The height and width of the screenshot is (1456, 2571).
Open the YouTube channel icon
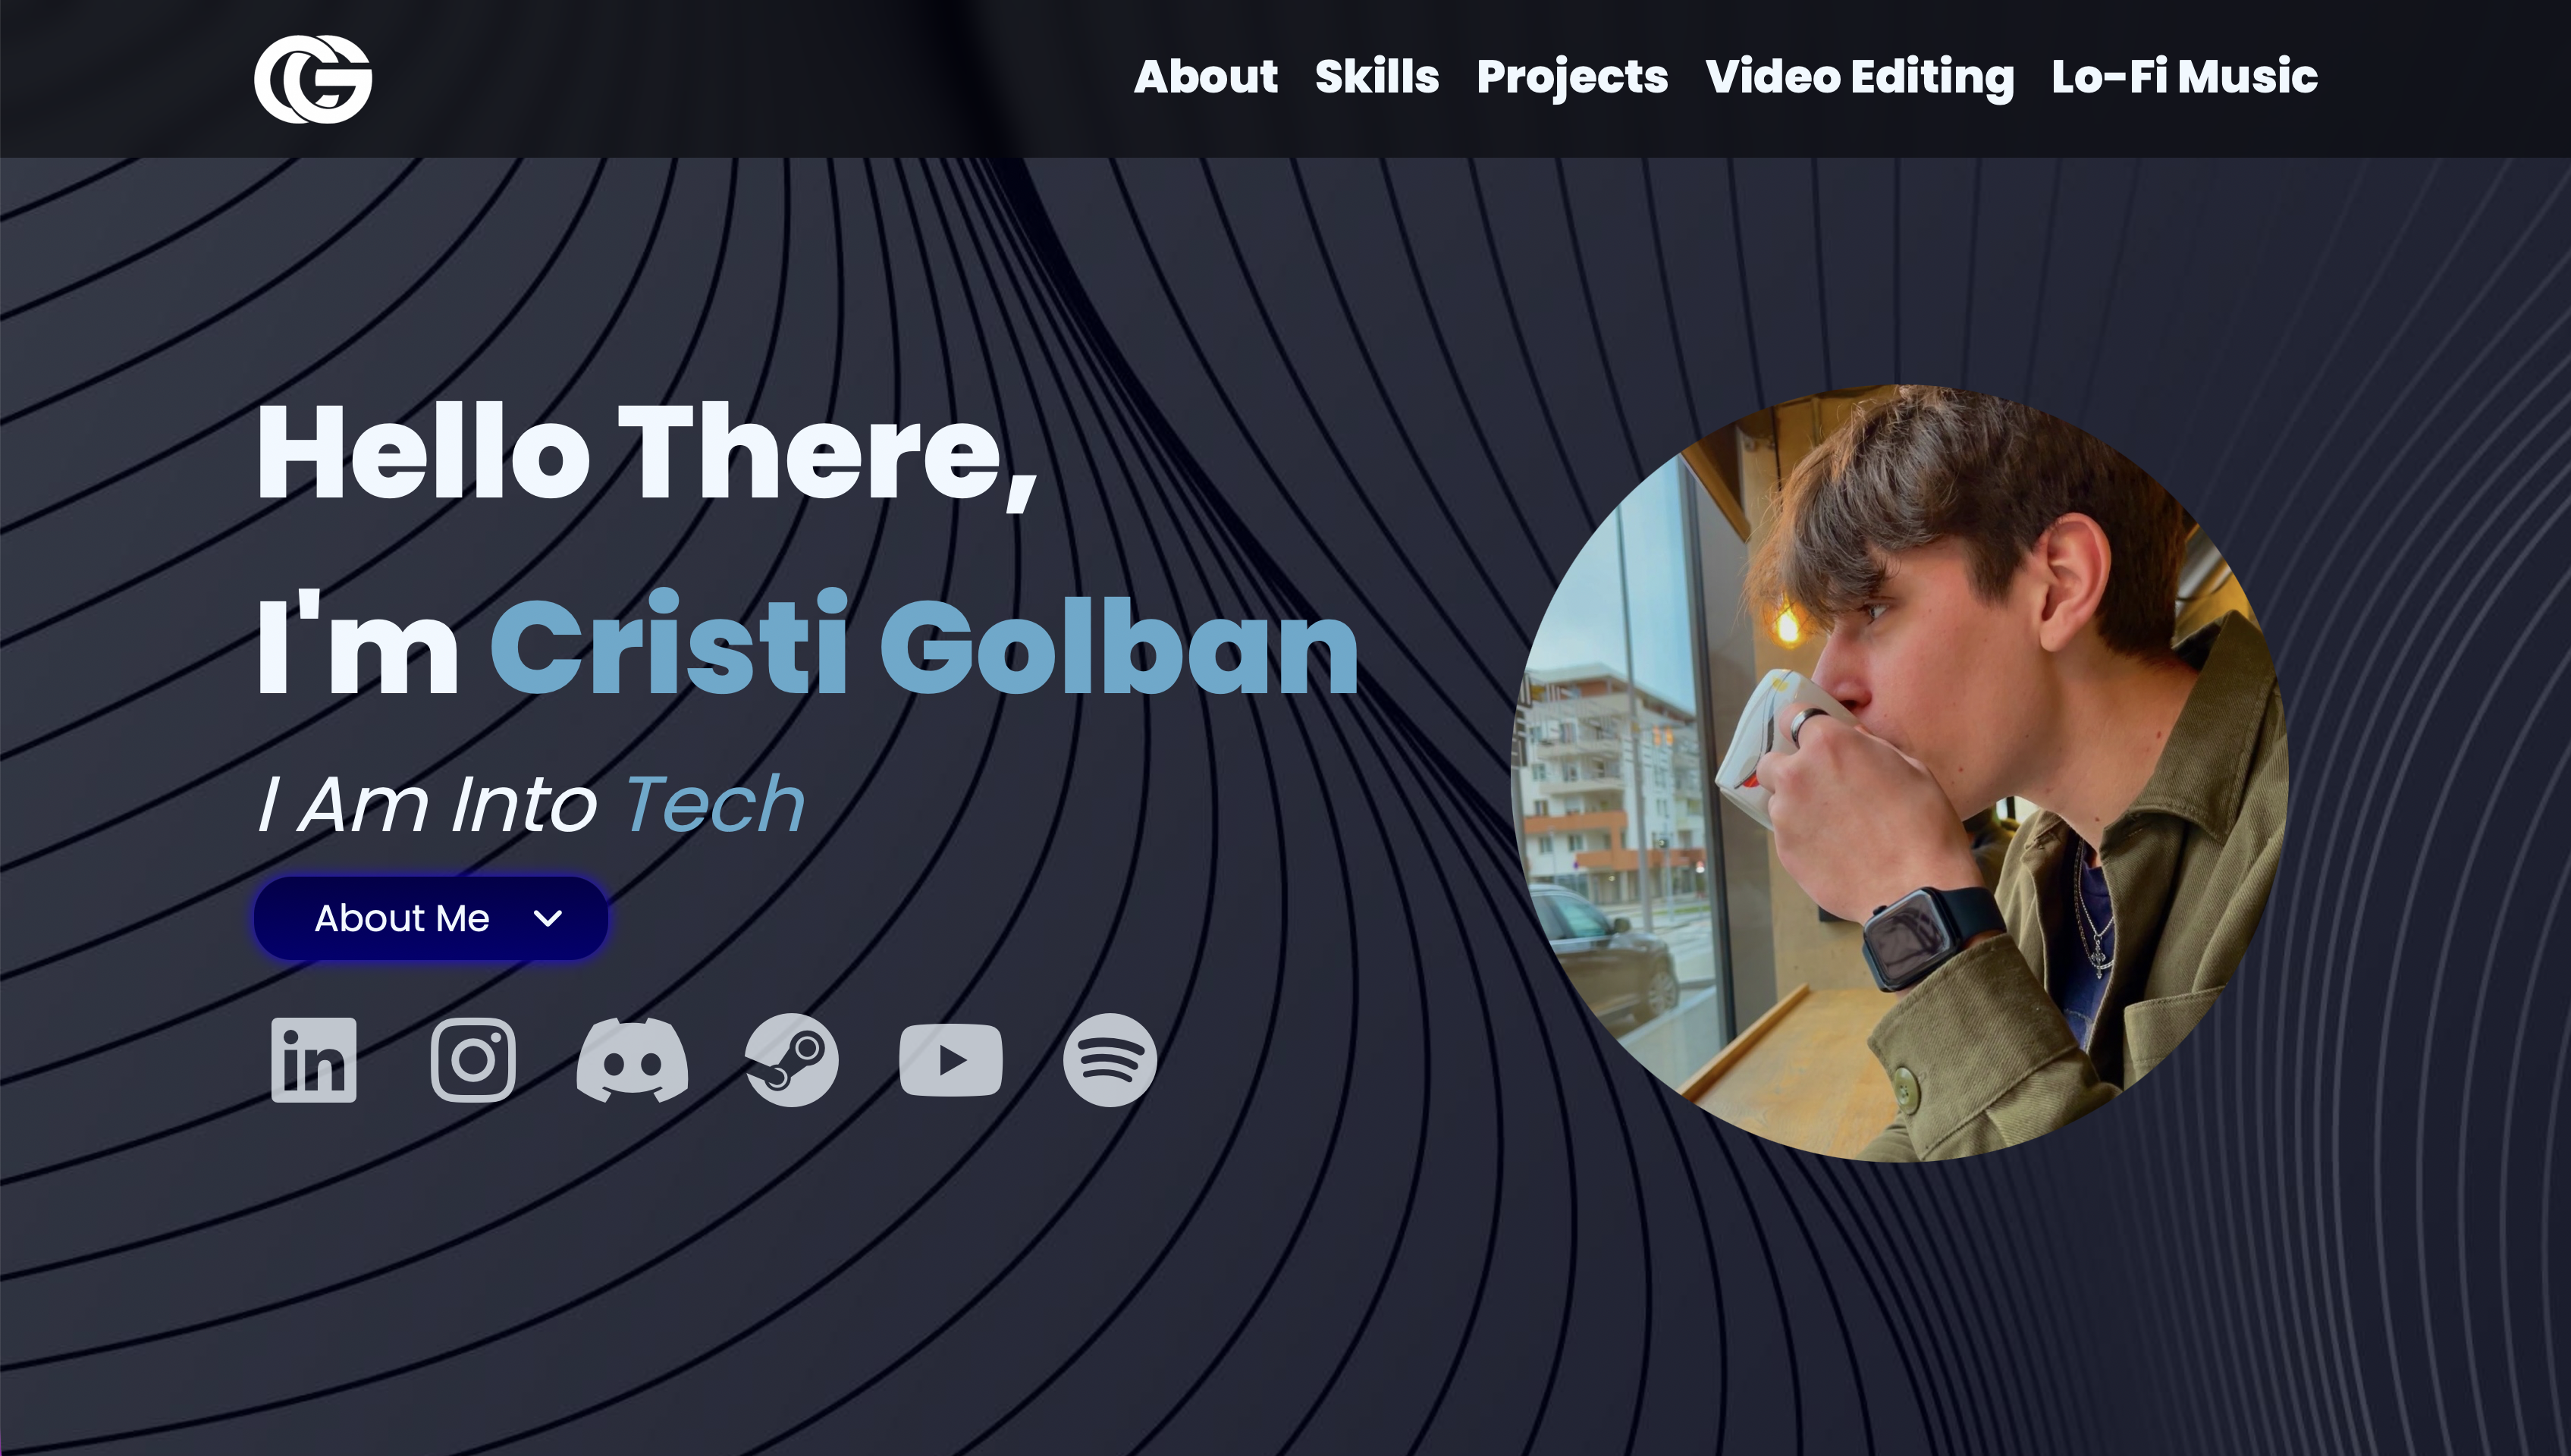(951, 1060)
